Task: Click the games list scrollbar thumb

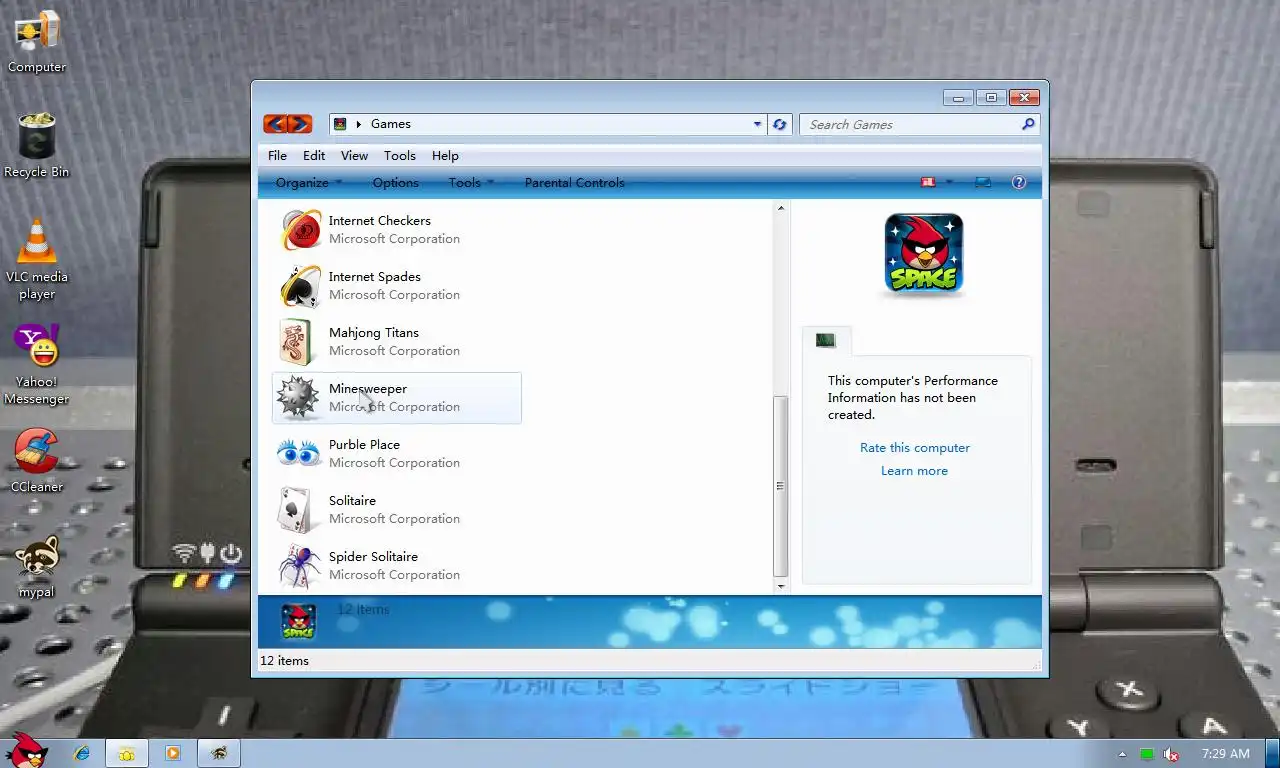Action: 781,486
